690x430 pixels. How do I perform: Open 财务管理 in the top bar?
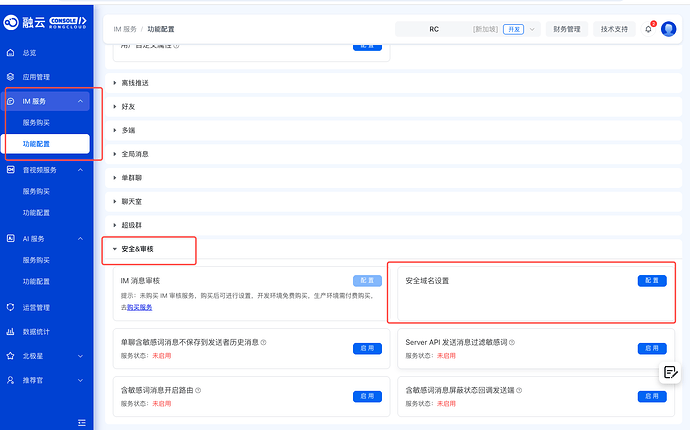[x=566, y=29]
